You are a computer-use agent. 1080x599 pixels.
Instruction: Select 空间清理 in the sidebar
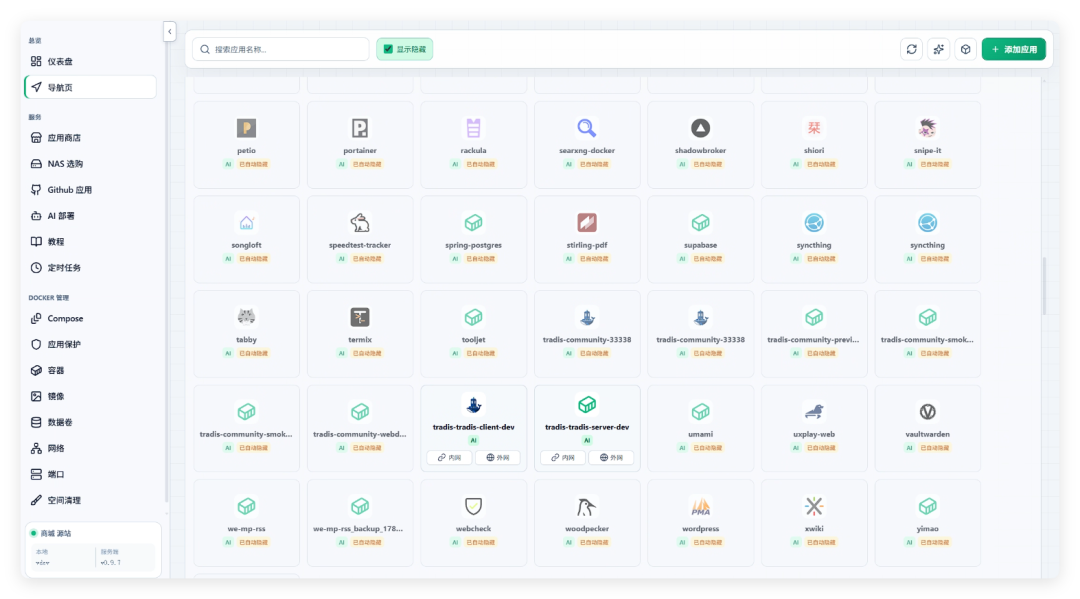(x=90, y=501)
